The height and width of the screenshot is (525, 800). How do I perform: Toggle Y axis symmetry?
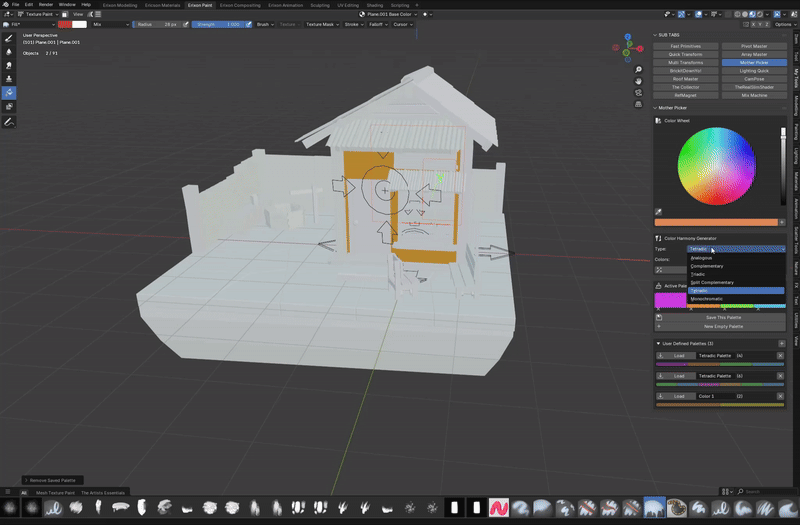[761, 24]
